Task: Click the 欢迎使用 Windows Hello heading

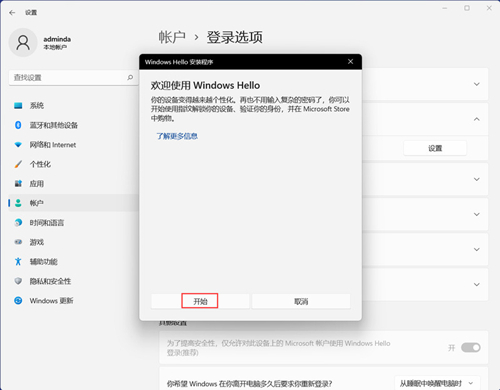Action: (205, 85)
